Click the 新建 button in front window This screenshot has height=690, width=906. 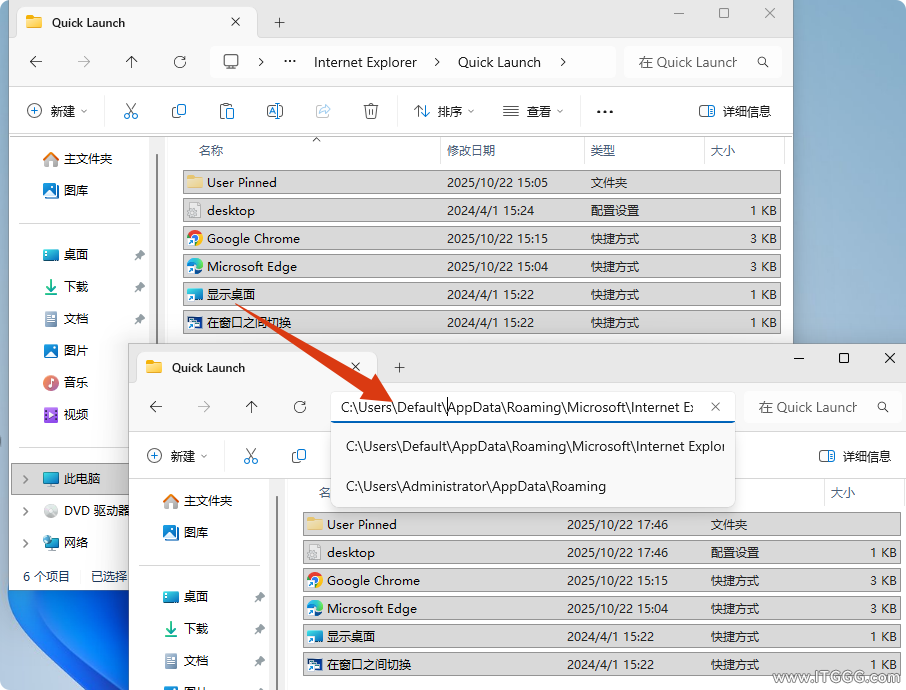pyautogui.click(x=177, y=456)
